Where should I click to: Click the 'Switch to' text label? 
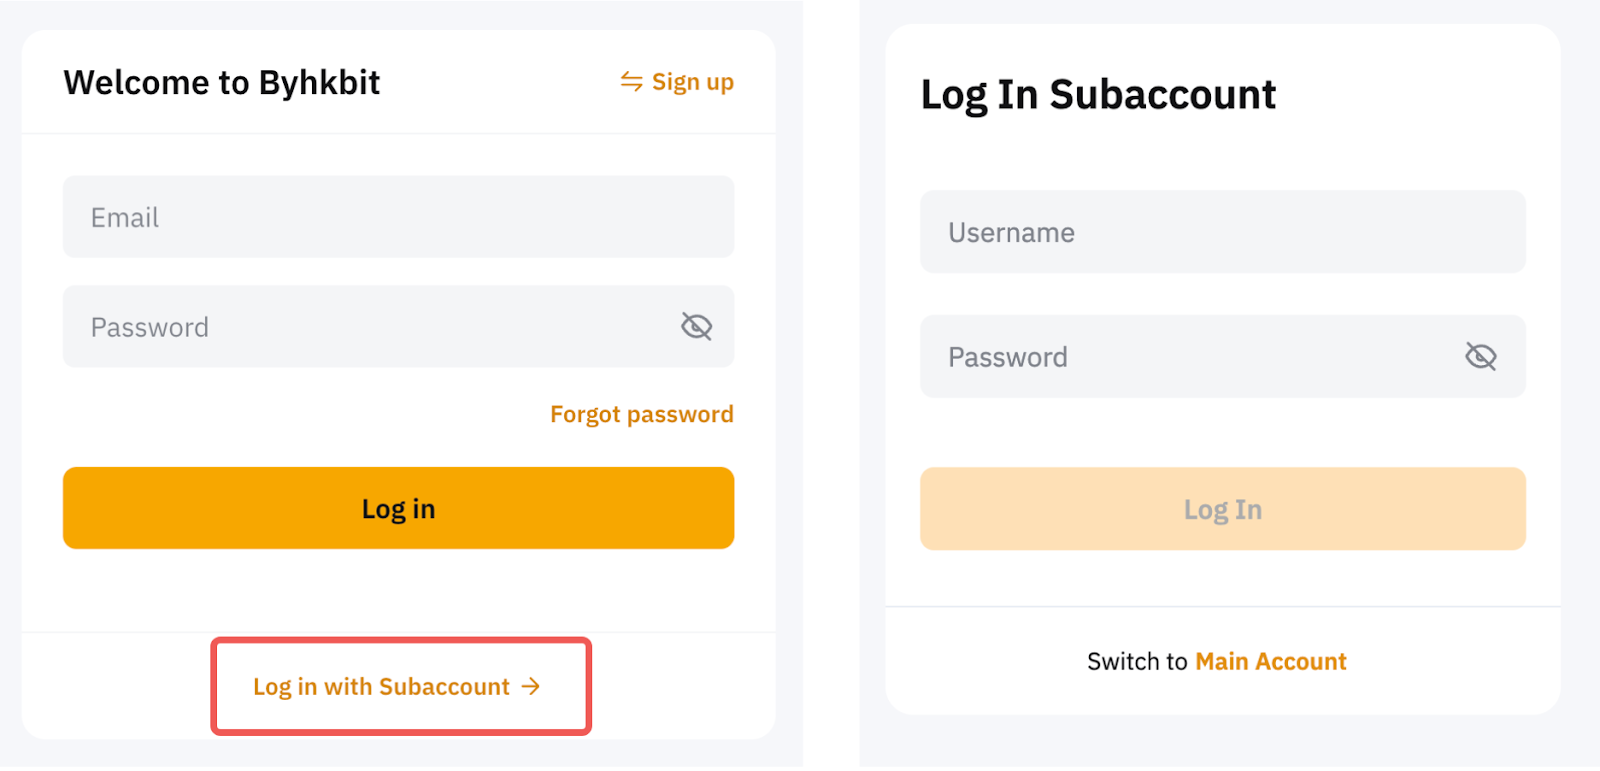tap(1137, 662)
